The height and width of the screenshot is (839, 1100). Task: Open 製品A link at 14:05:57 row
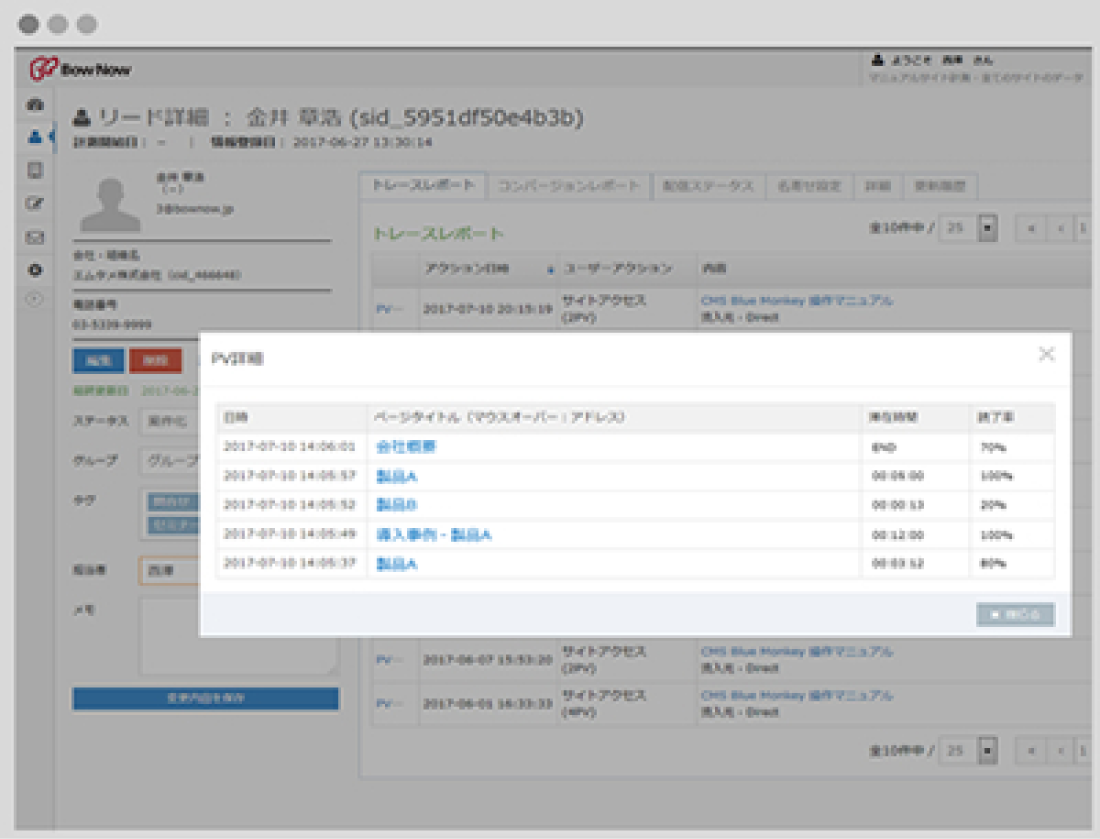click(x=396, y=476)
